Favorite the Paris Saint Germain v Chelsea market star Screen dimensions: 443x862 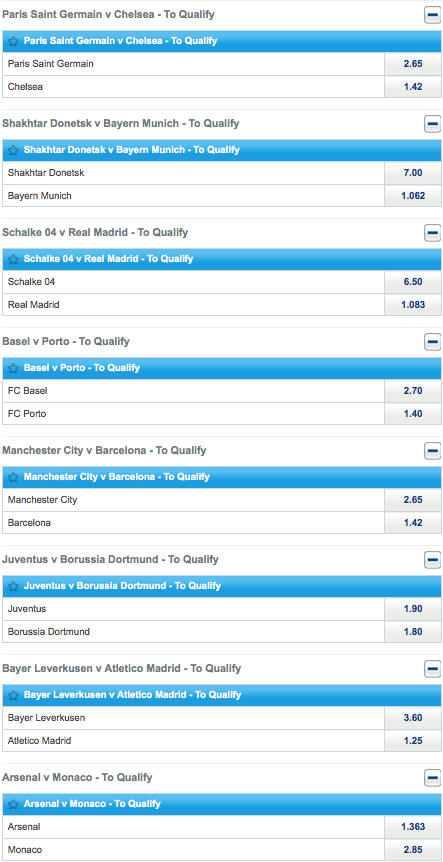14,41
